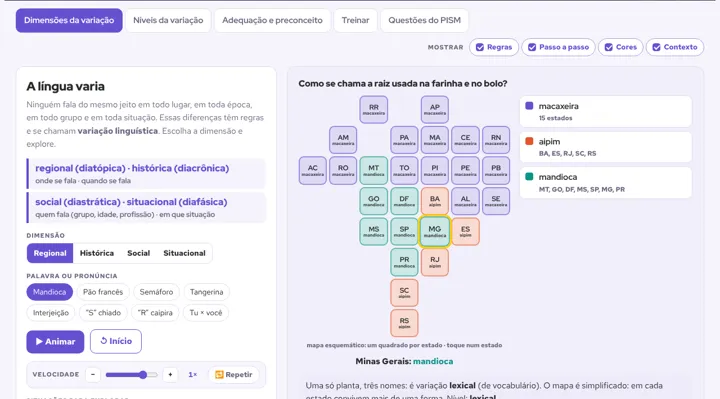Select the PB state tile
This screenshot has width=720, height=399.
click(x=496, y=170)
